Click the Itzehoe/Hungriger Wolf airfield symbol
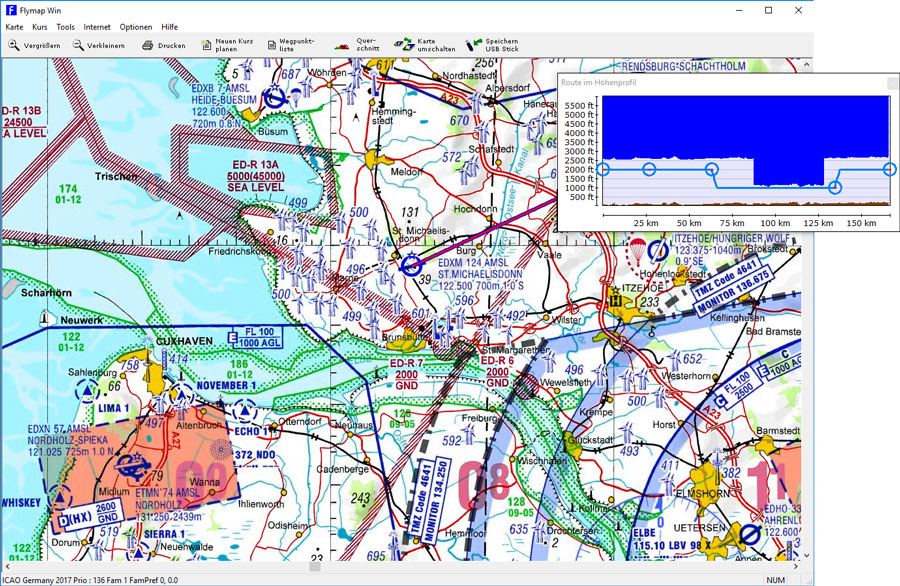900x586 pixels. tap(657, 251)
